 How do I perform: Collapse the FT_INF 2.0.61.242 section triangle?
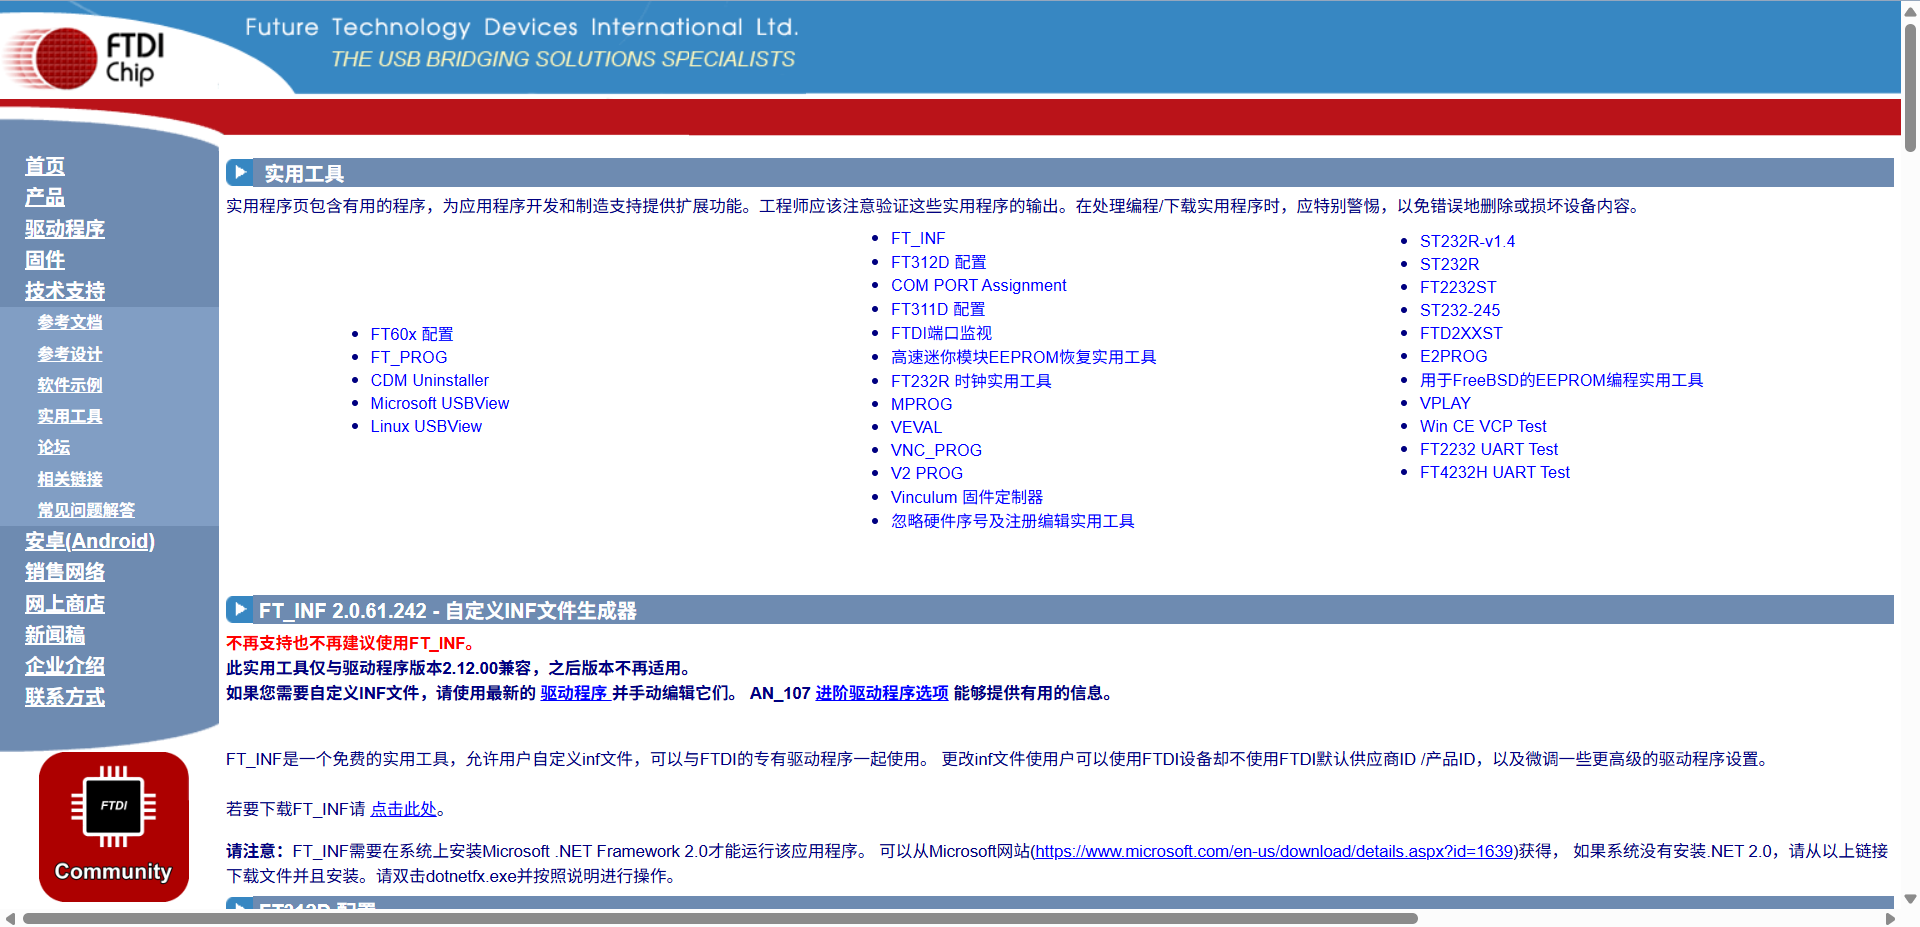[240, 610]
